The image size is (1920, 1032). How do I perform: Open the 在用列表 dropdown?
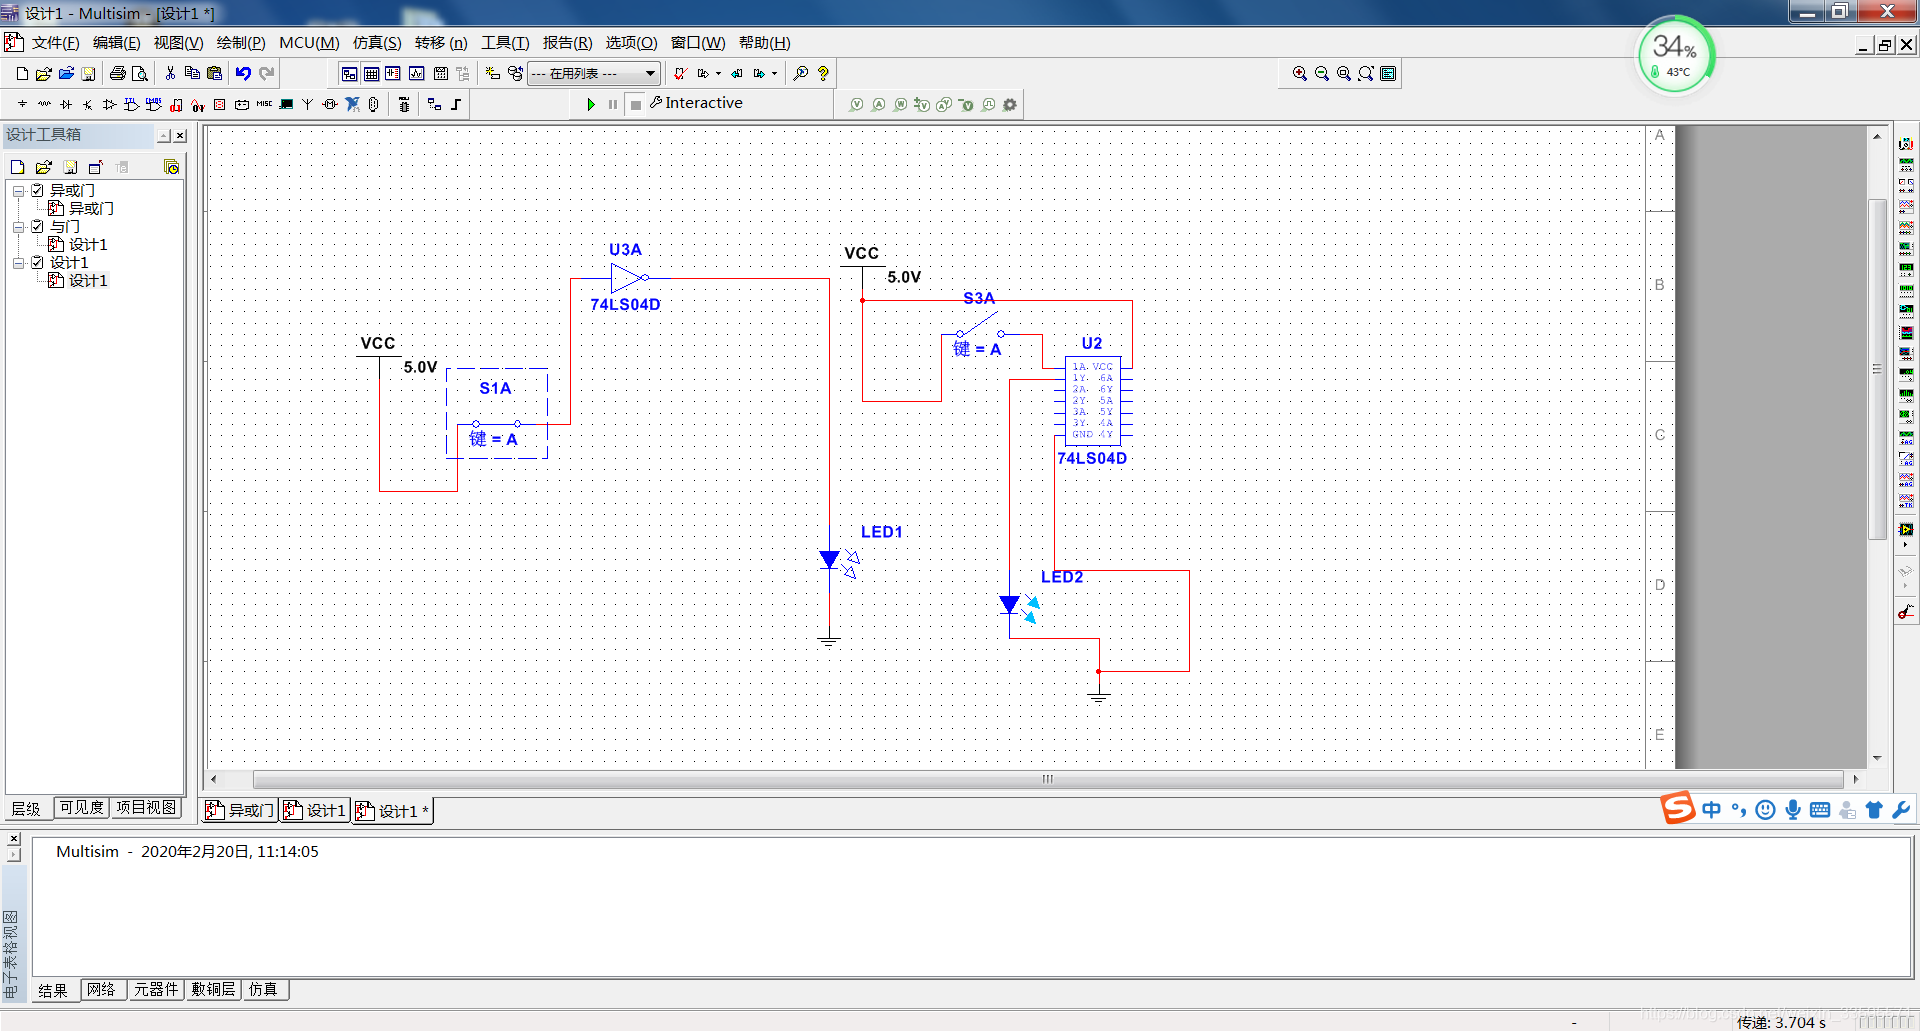click(594, 73)
